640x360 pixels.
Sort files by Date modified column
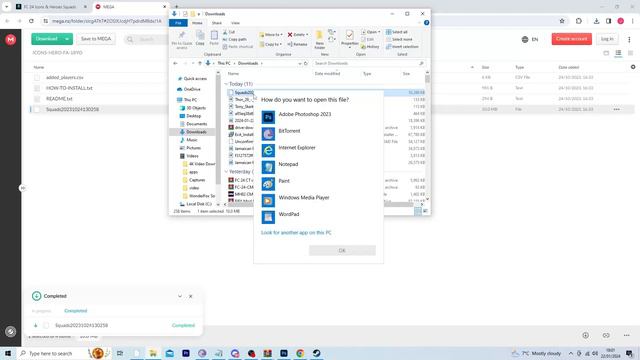[x=327, y=73]
